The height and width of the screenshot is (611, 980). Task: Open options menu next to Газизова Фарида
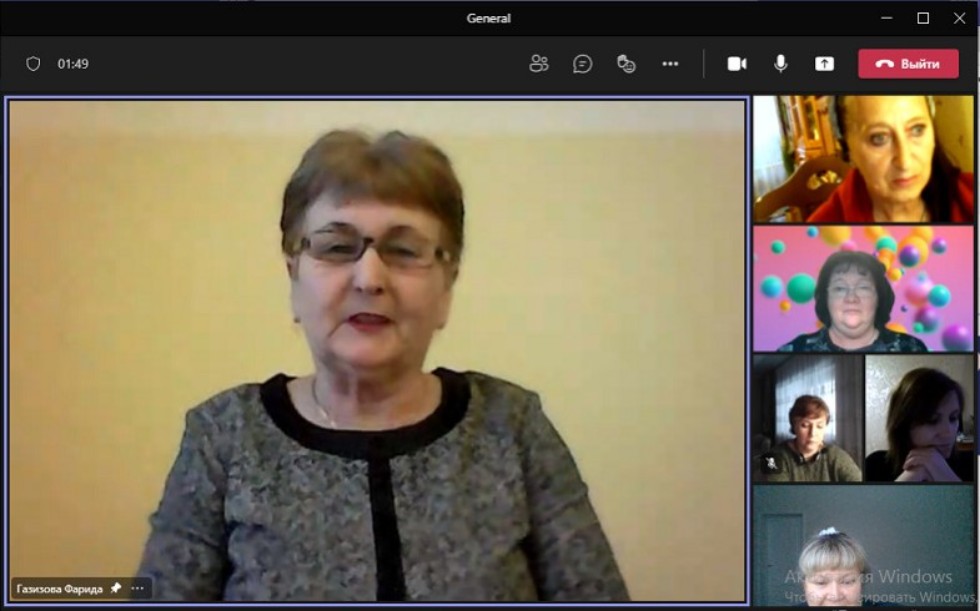tap(137, 589)
